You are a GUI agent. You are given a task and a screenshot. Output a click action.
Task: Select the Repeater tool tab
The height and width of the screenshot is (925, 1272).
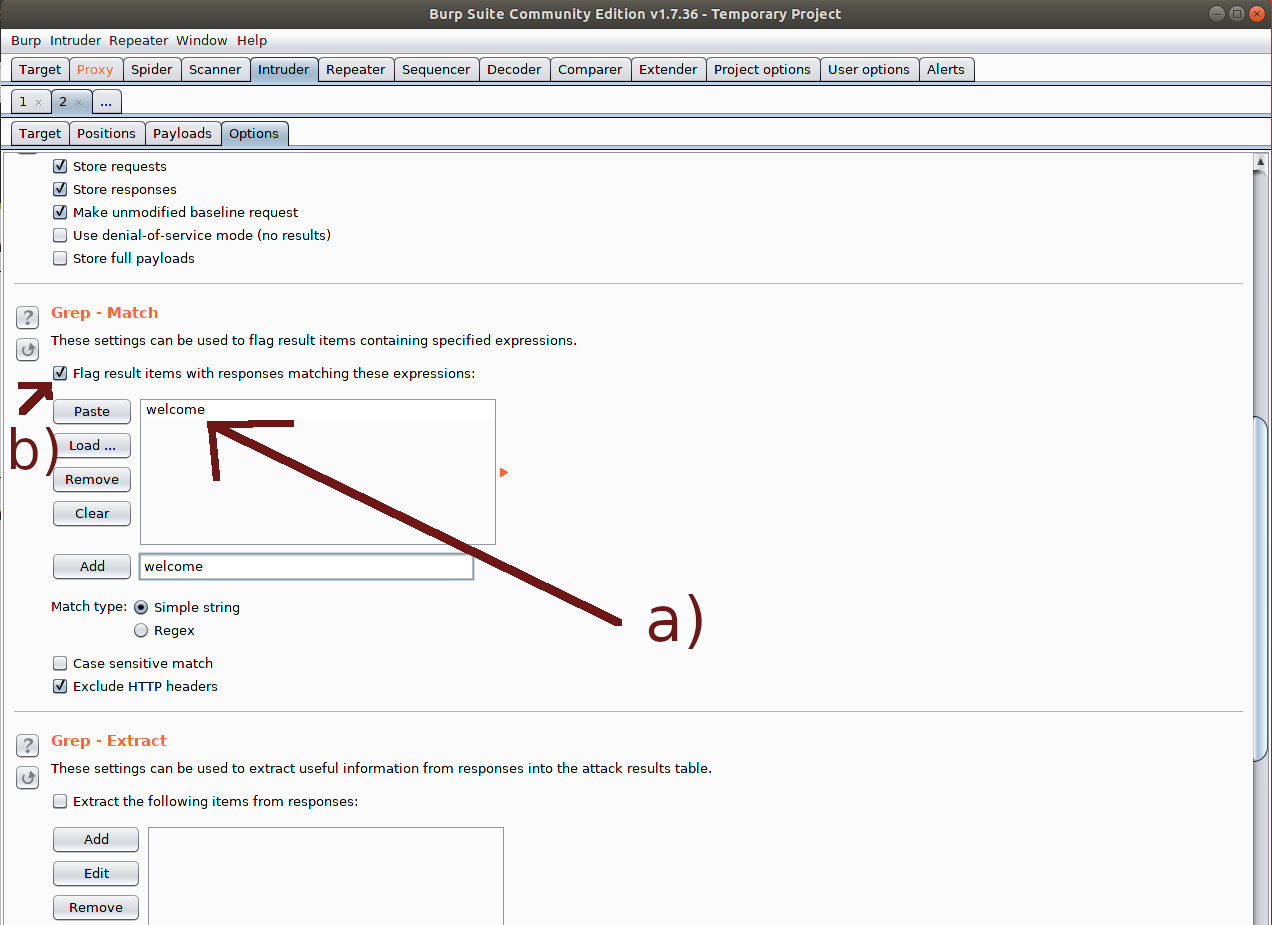pos(356,69)
